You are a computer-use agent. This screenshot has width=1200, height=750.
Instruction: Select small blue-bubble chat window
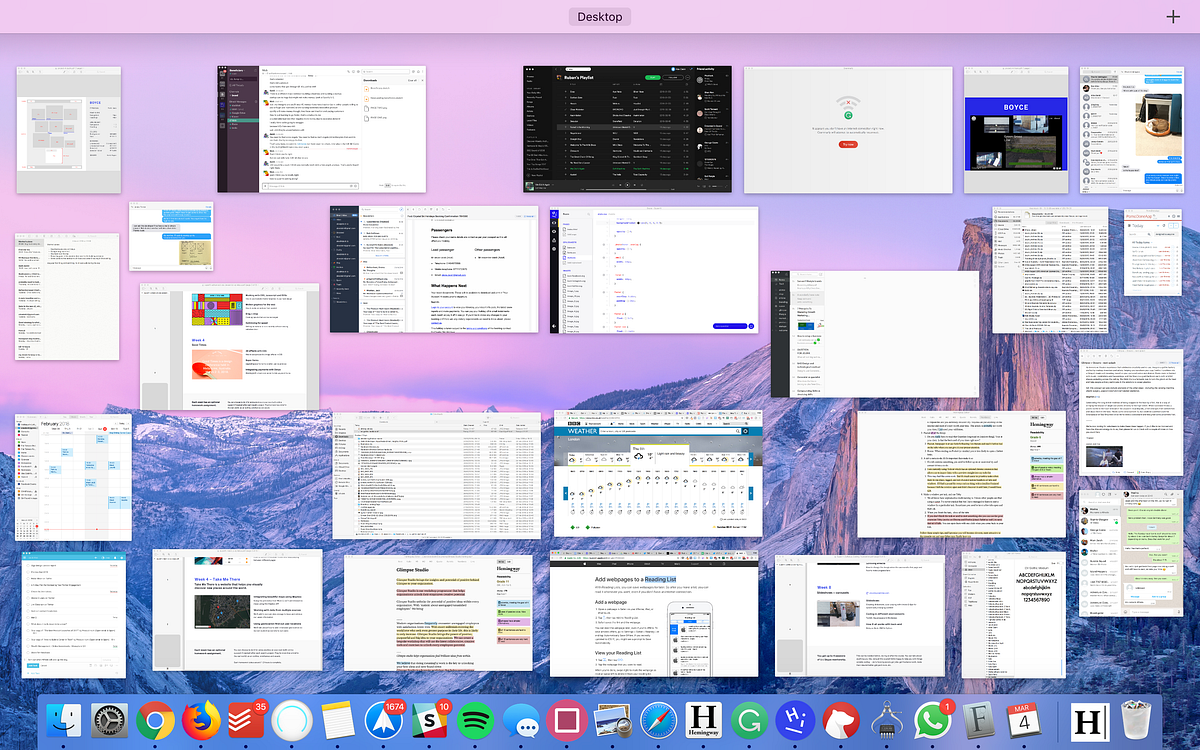pos(171,236)
